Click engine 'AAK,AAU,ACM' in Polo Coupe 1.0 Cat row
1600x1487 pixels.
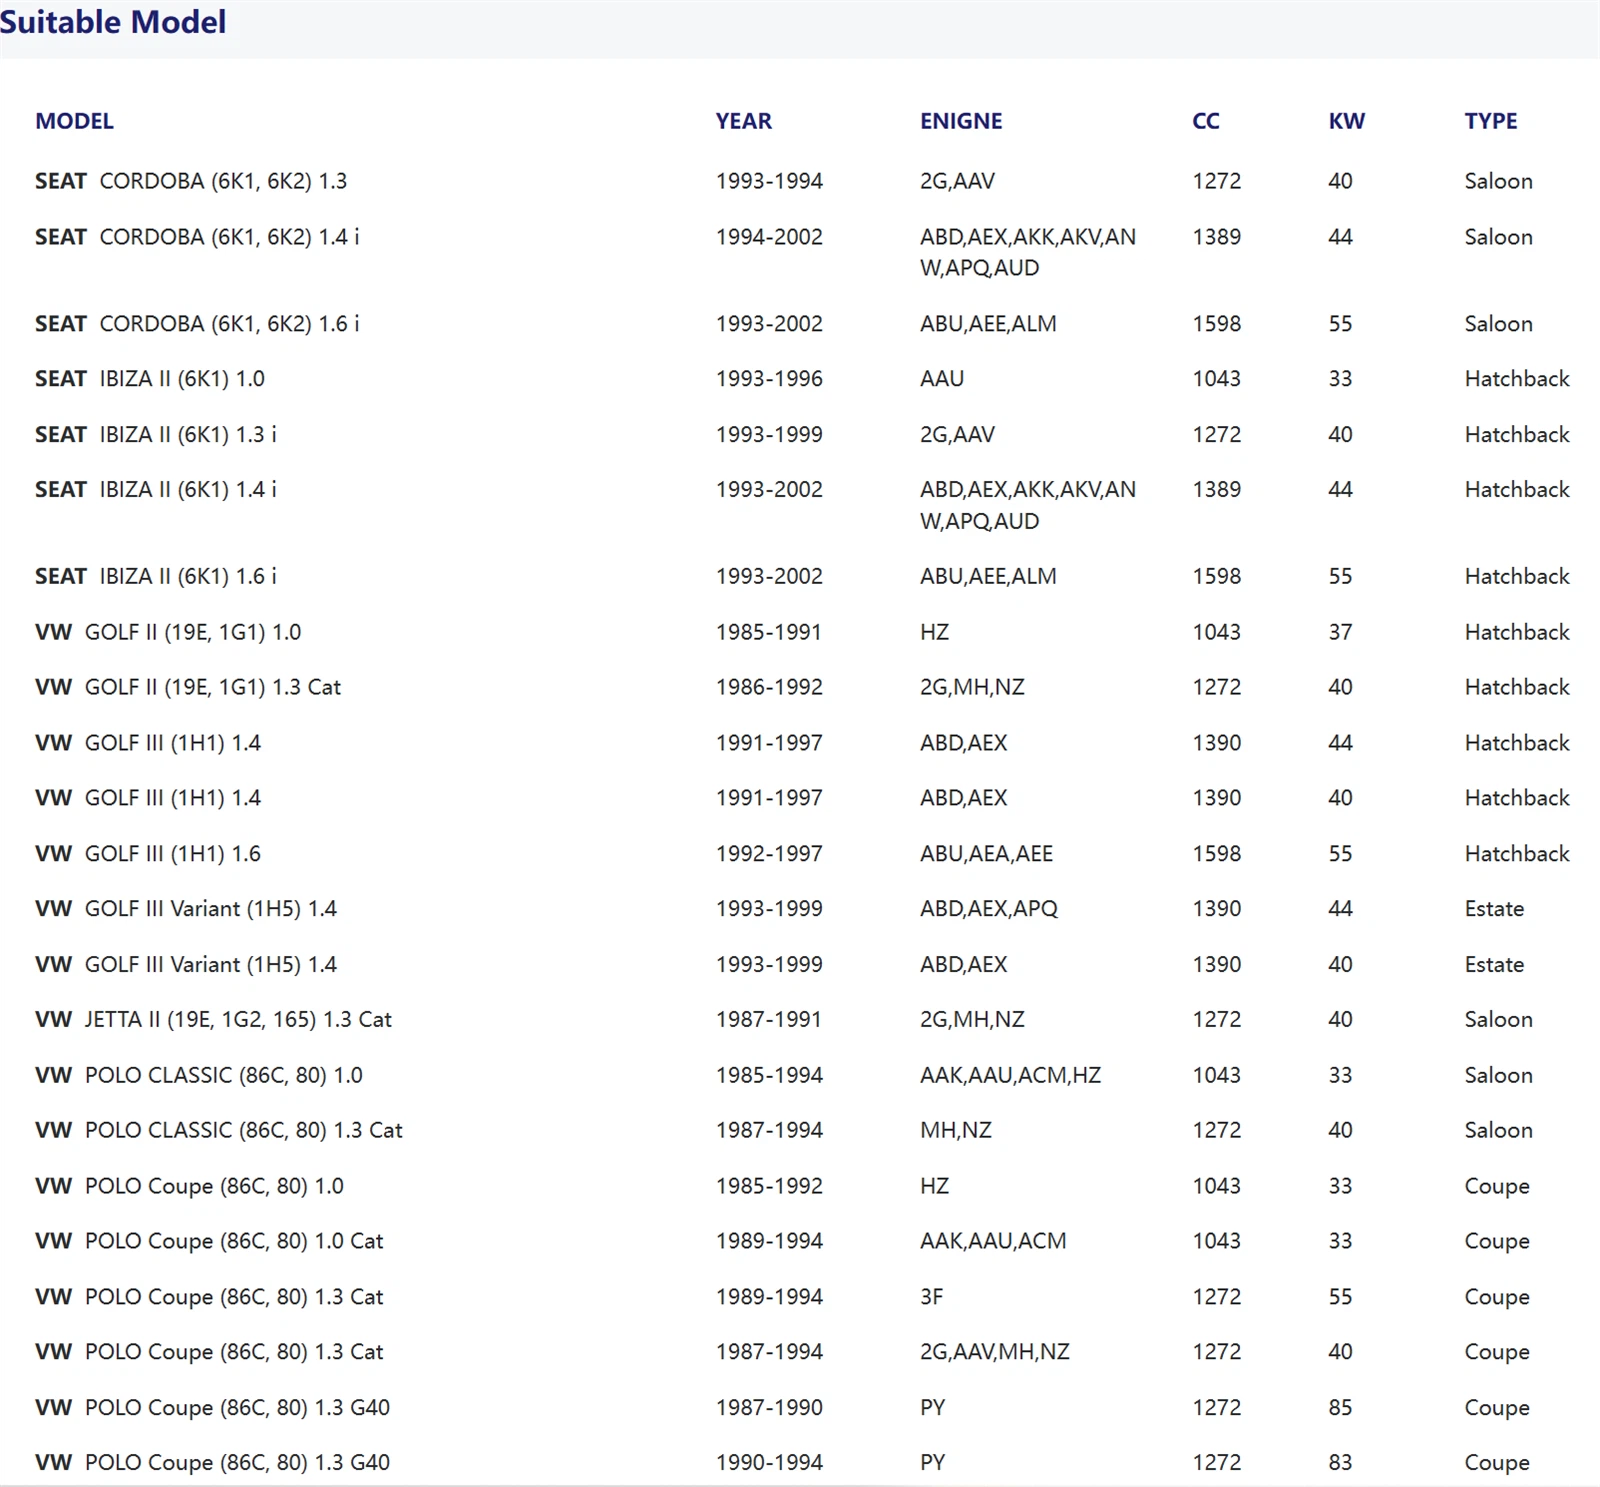(993, 1241)
